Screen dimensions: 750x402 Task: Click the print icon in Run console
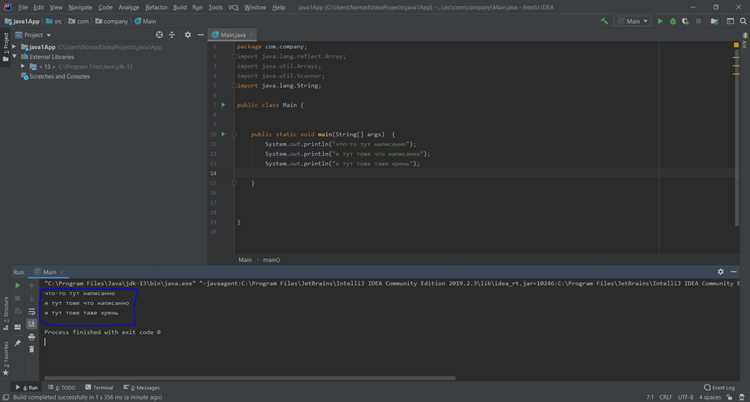pyautogui.click(x=32, y=337)
